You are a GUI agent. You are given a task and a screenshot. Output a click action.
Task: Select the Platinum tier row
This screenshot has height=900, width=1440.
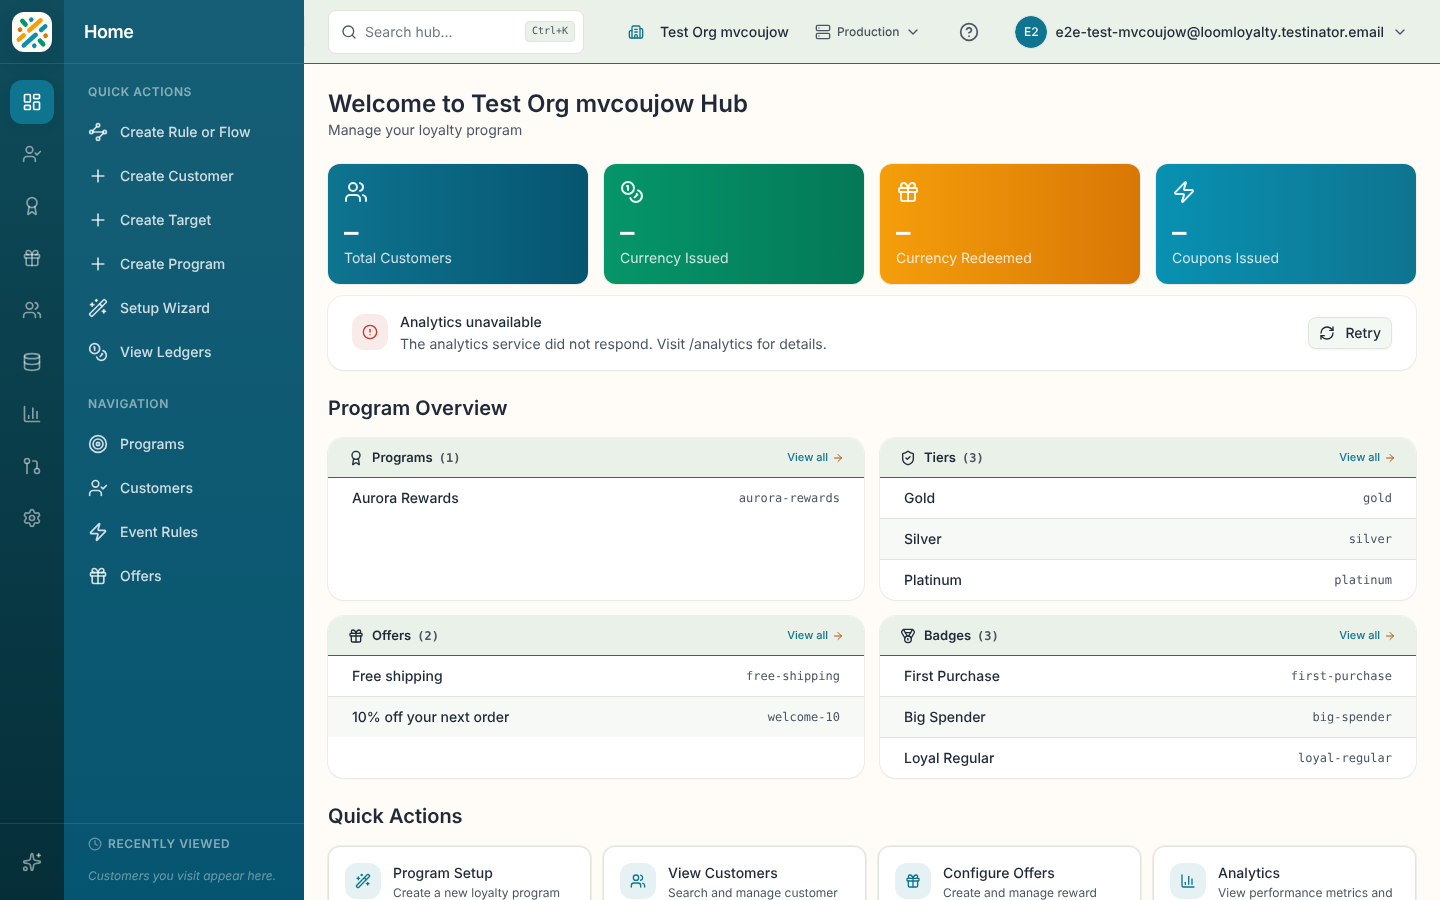[1148, 580]
